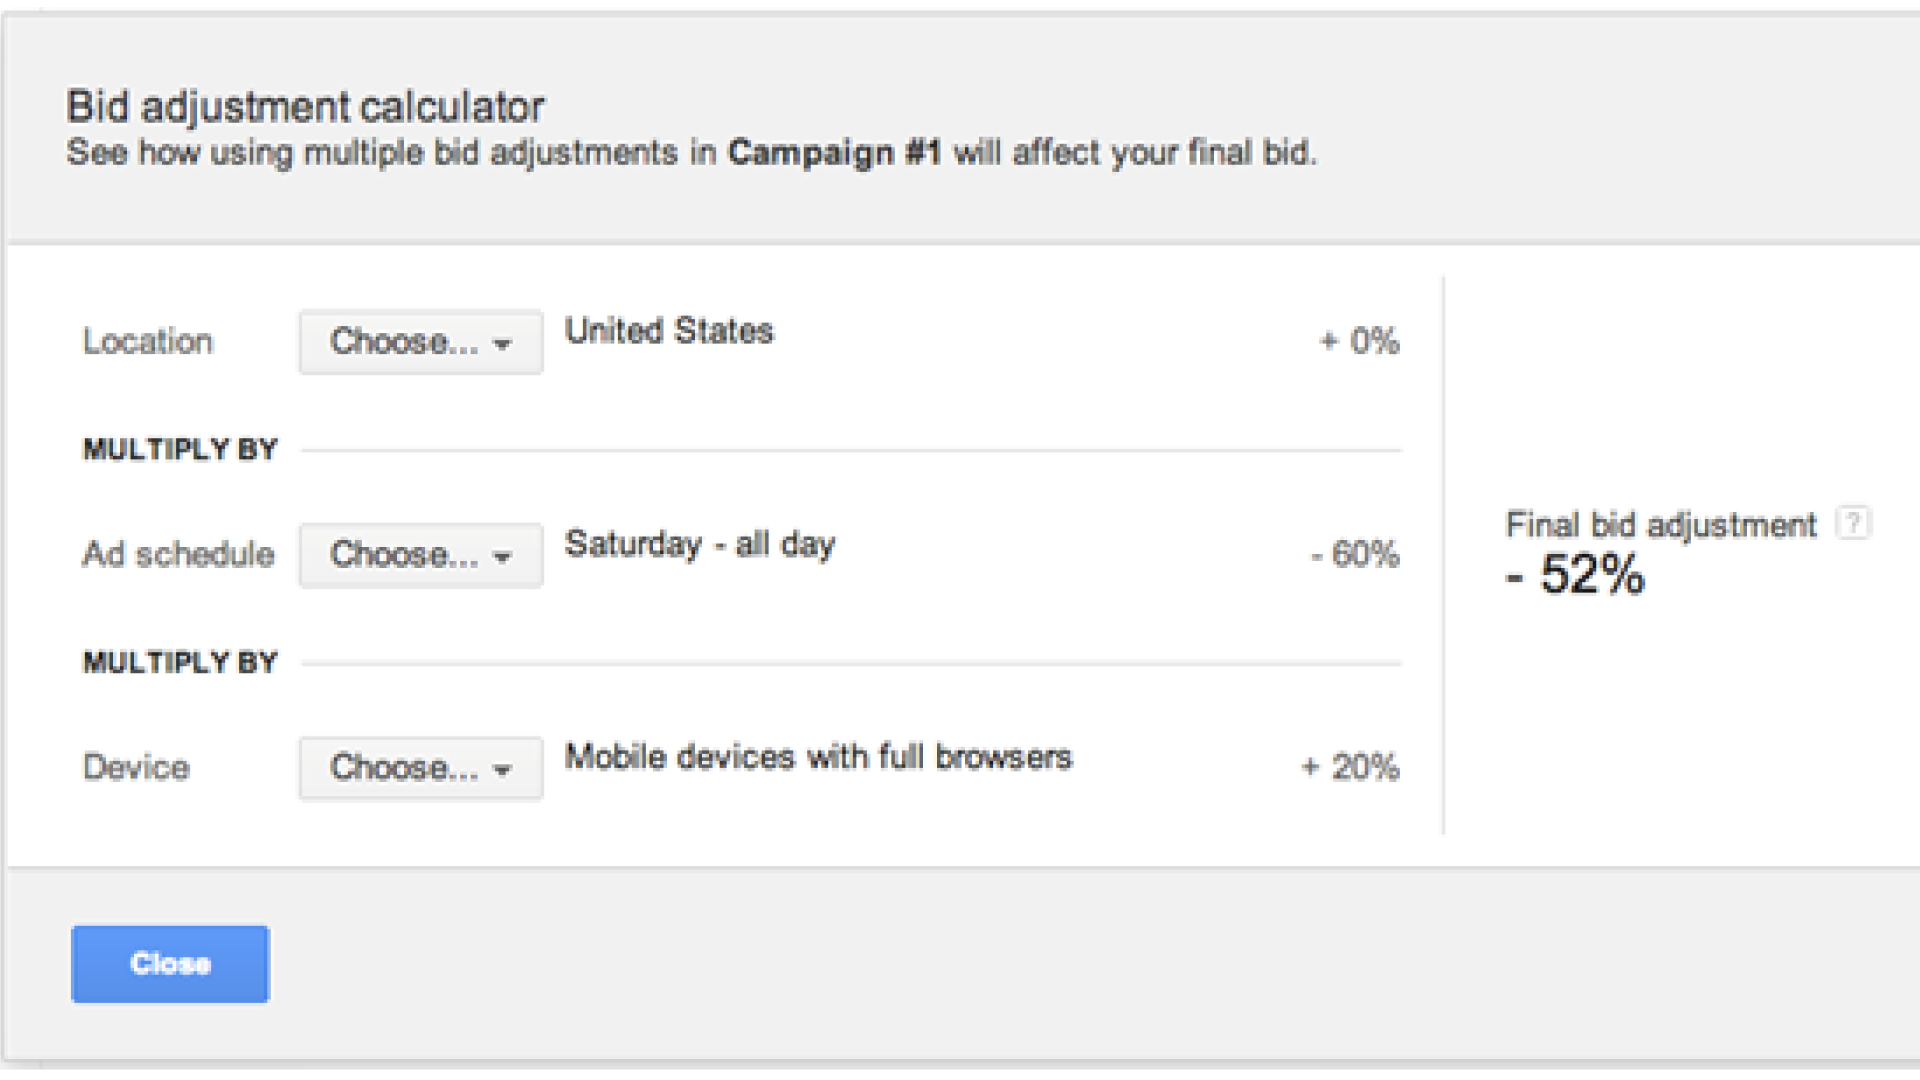Click the Location row label

click(x=148, y=342)
